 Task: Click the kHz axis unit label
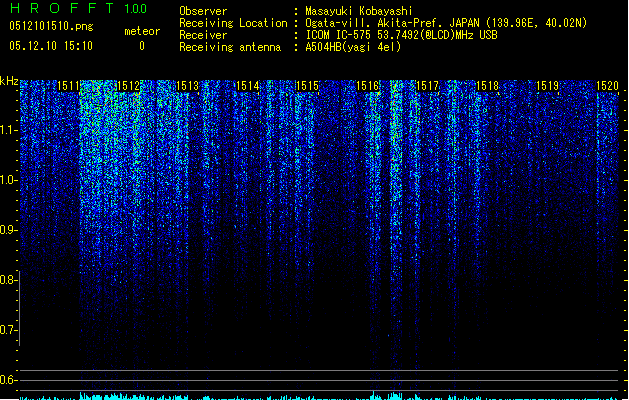(9, 81)
